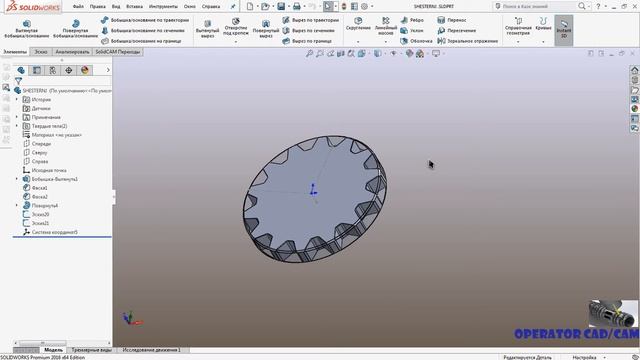
Task: Open Справочная геометрия tool
Action: pos(518,26)
